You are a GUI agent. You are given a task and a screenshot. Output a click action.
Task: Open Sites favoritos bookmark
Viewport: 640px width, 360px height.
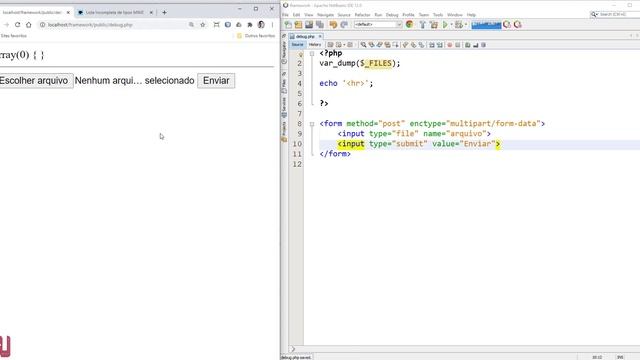click(x=13, y=36)
